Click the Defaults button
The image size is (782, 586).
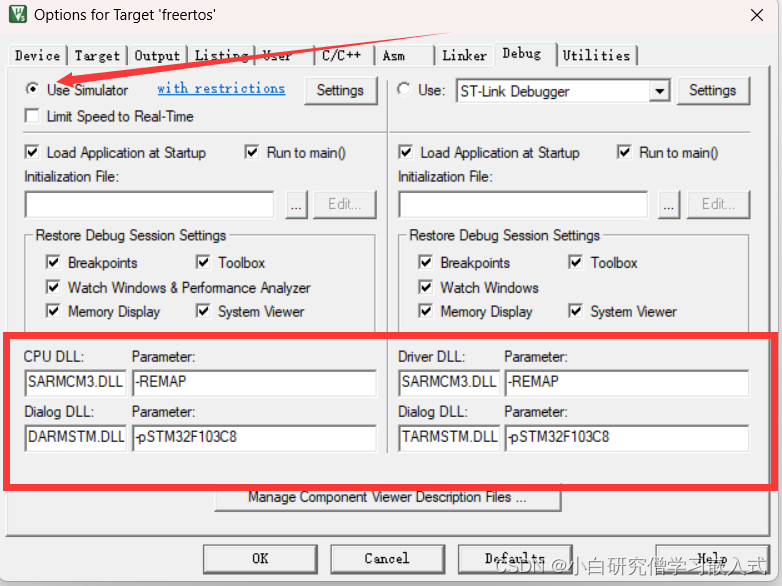[515, 558]
